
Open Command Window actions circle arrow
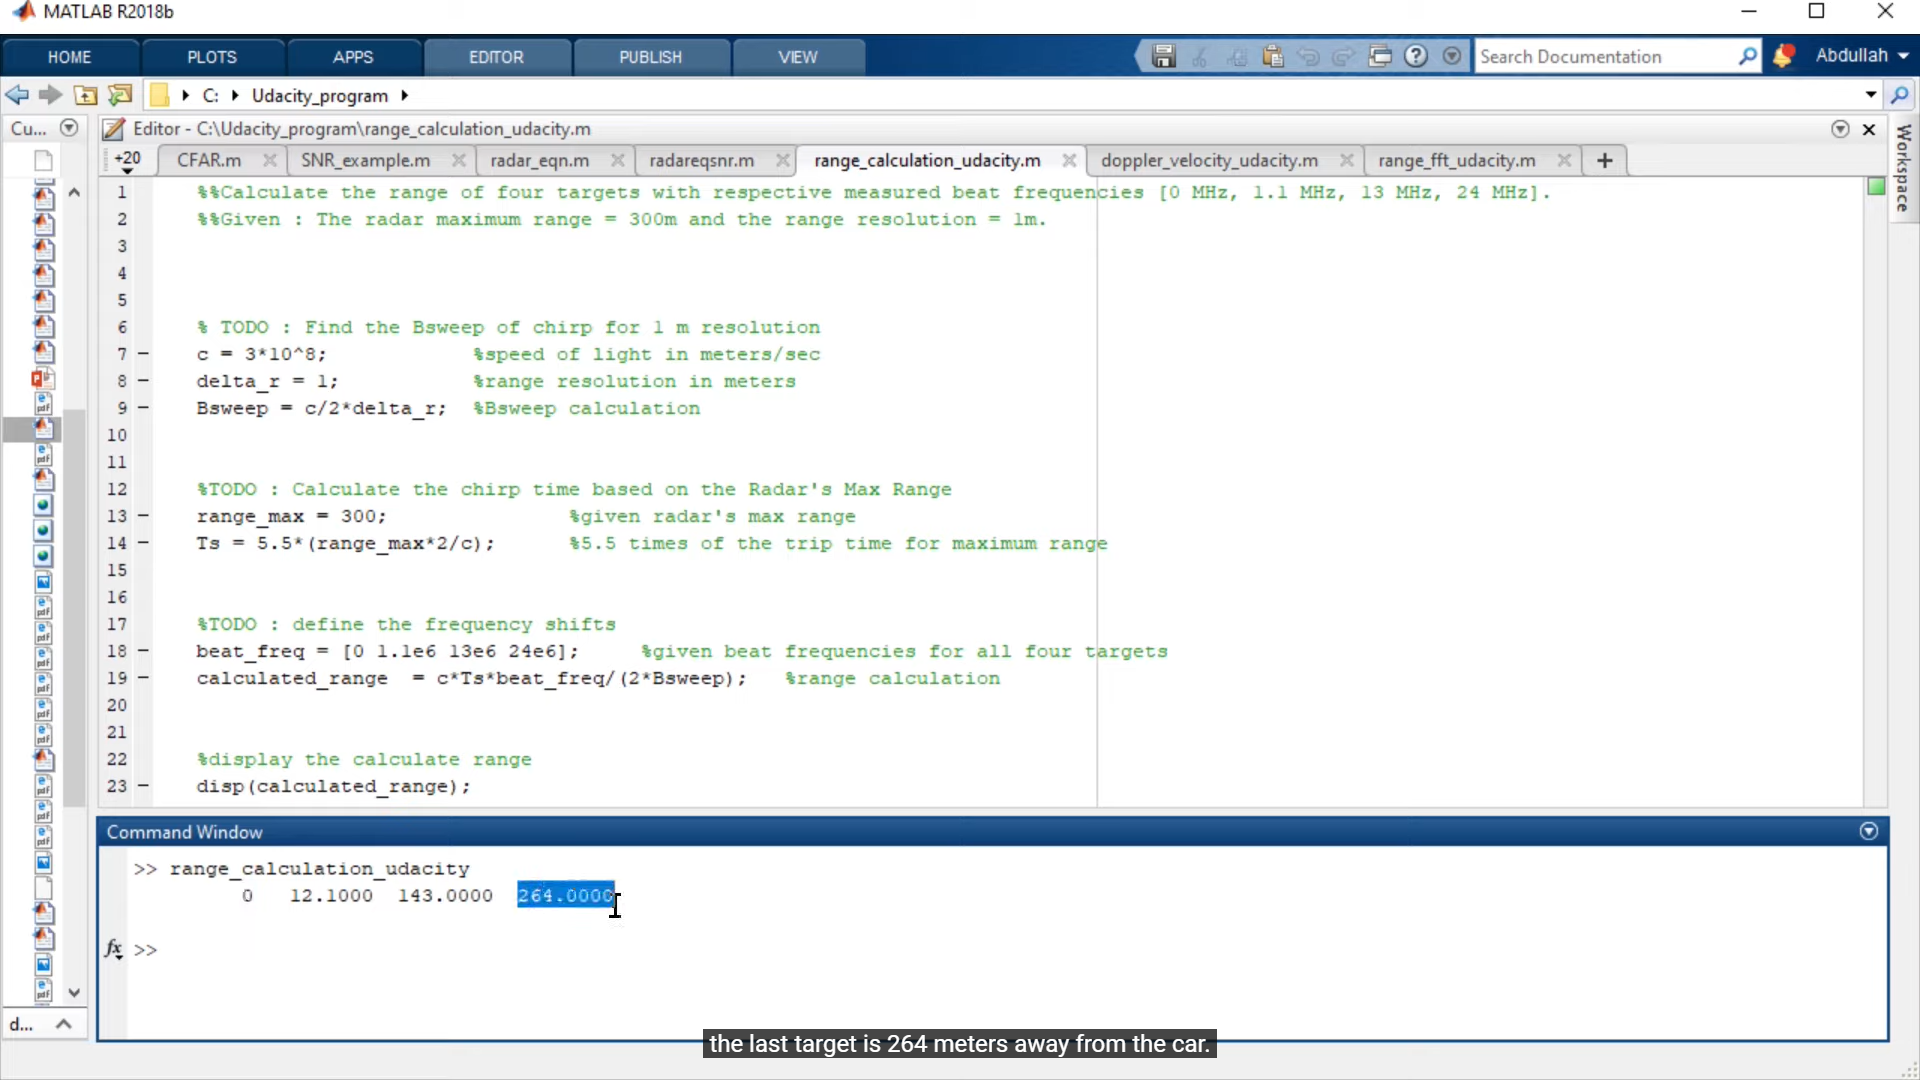point(1869,831)
